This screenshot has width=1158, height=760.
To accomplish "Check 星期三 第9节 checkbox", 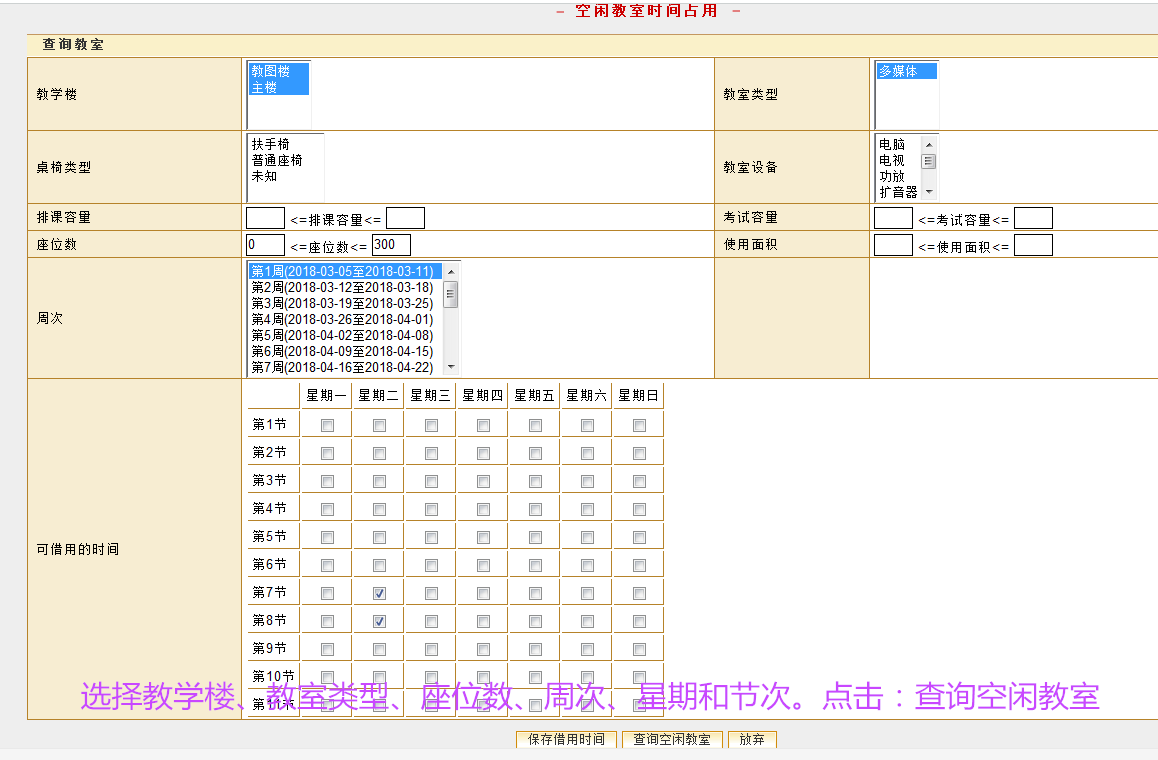I will point(431,649).
